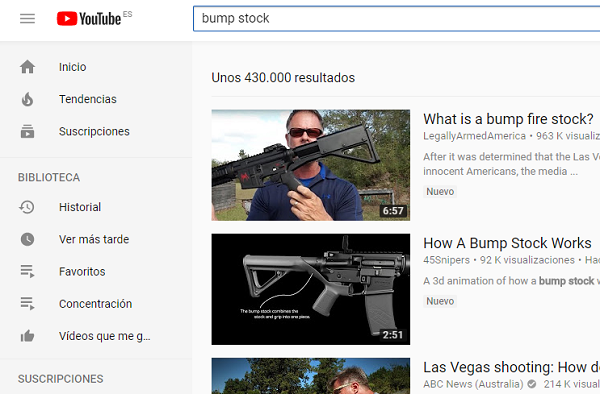Screen dimensions: 600x394
Task: Click the thumbs-up liked videos icon
Action: 27,336
